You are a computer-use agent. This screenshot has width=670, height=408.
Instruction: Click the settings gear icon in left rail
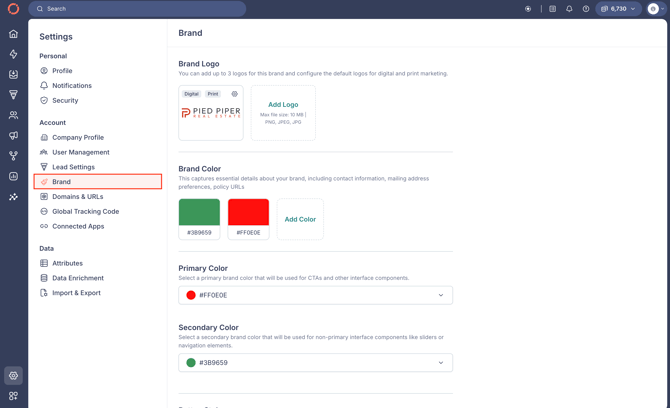click(x=13, y=376)
